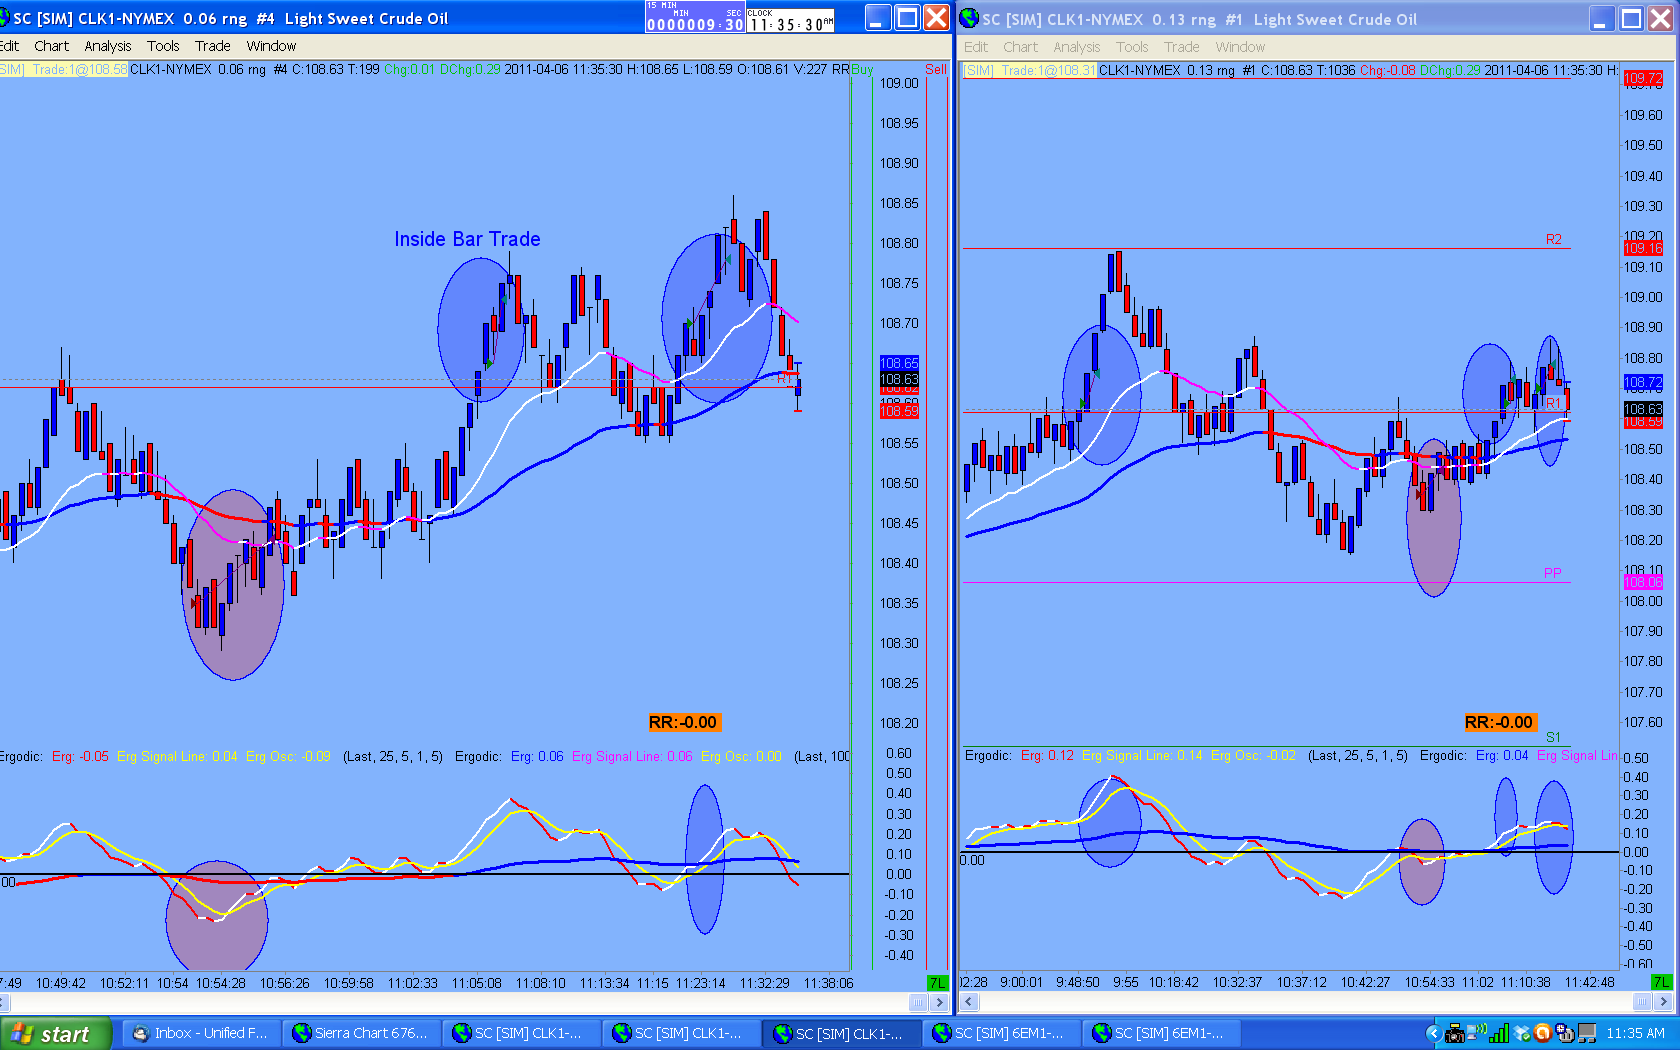Click the globe icon in the right chart title bar
Image resolution: width=1680 pixels, height=1050 pixels.
tap(969, 18)
